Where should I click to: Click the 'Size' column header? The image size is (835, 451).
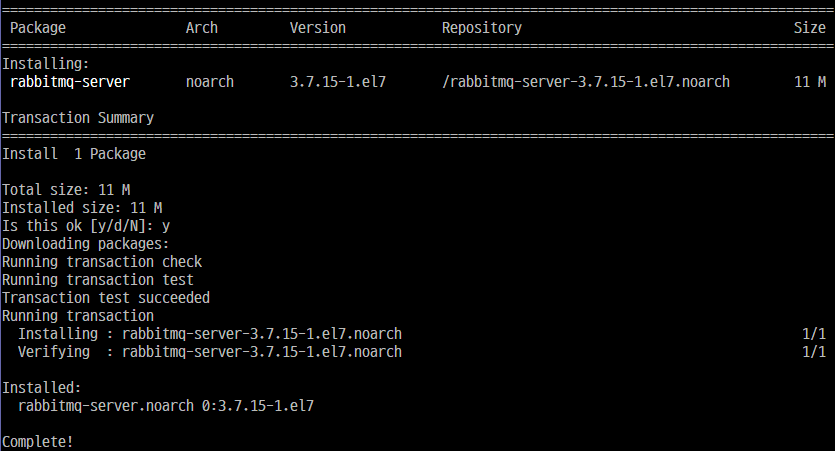pos(810,28)
